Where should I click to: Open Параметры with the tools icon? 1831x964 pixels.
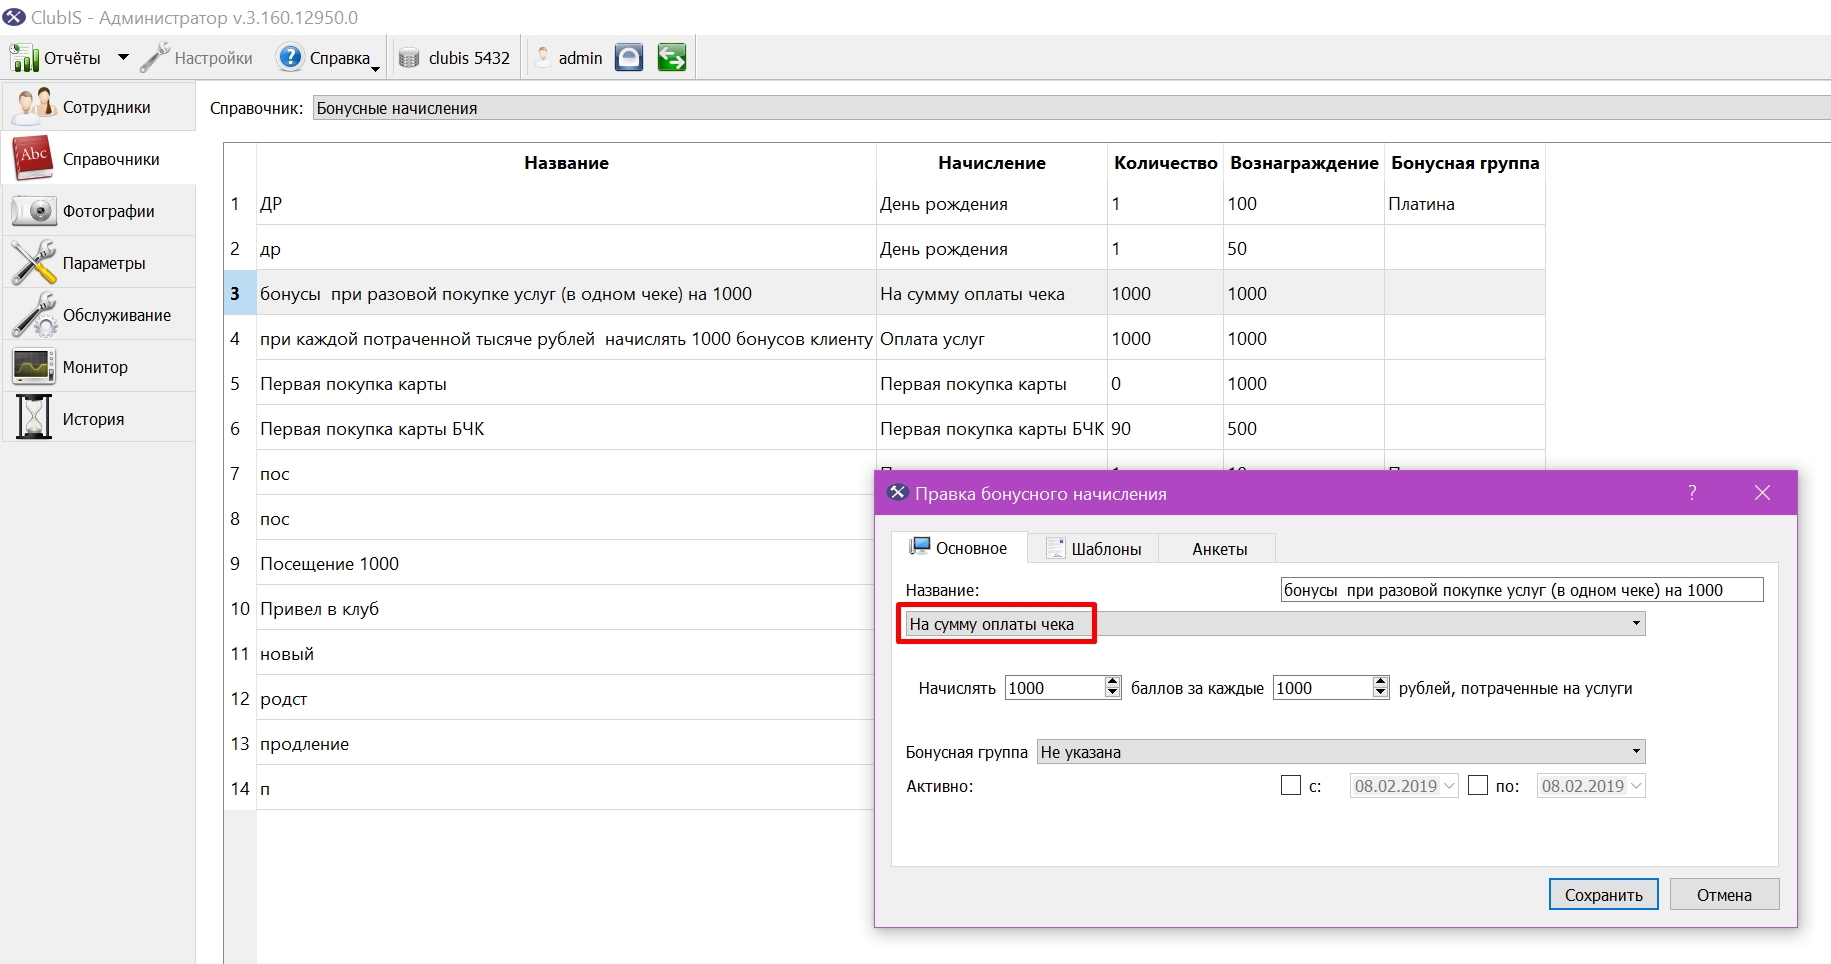click(x=98, y=263)
